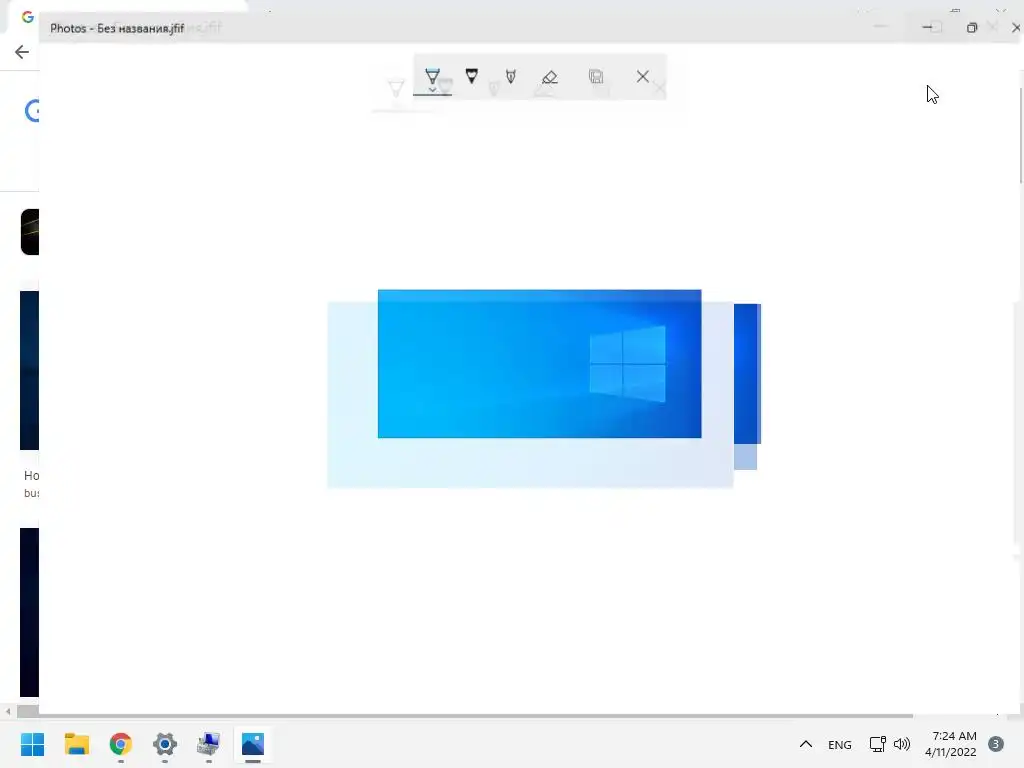Screen dimensions: 1024x768
Task: Select the pencil drawing tool
Action: [472, 76]
